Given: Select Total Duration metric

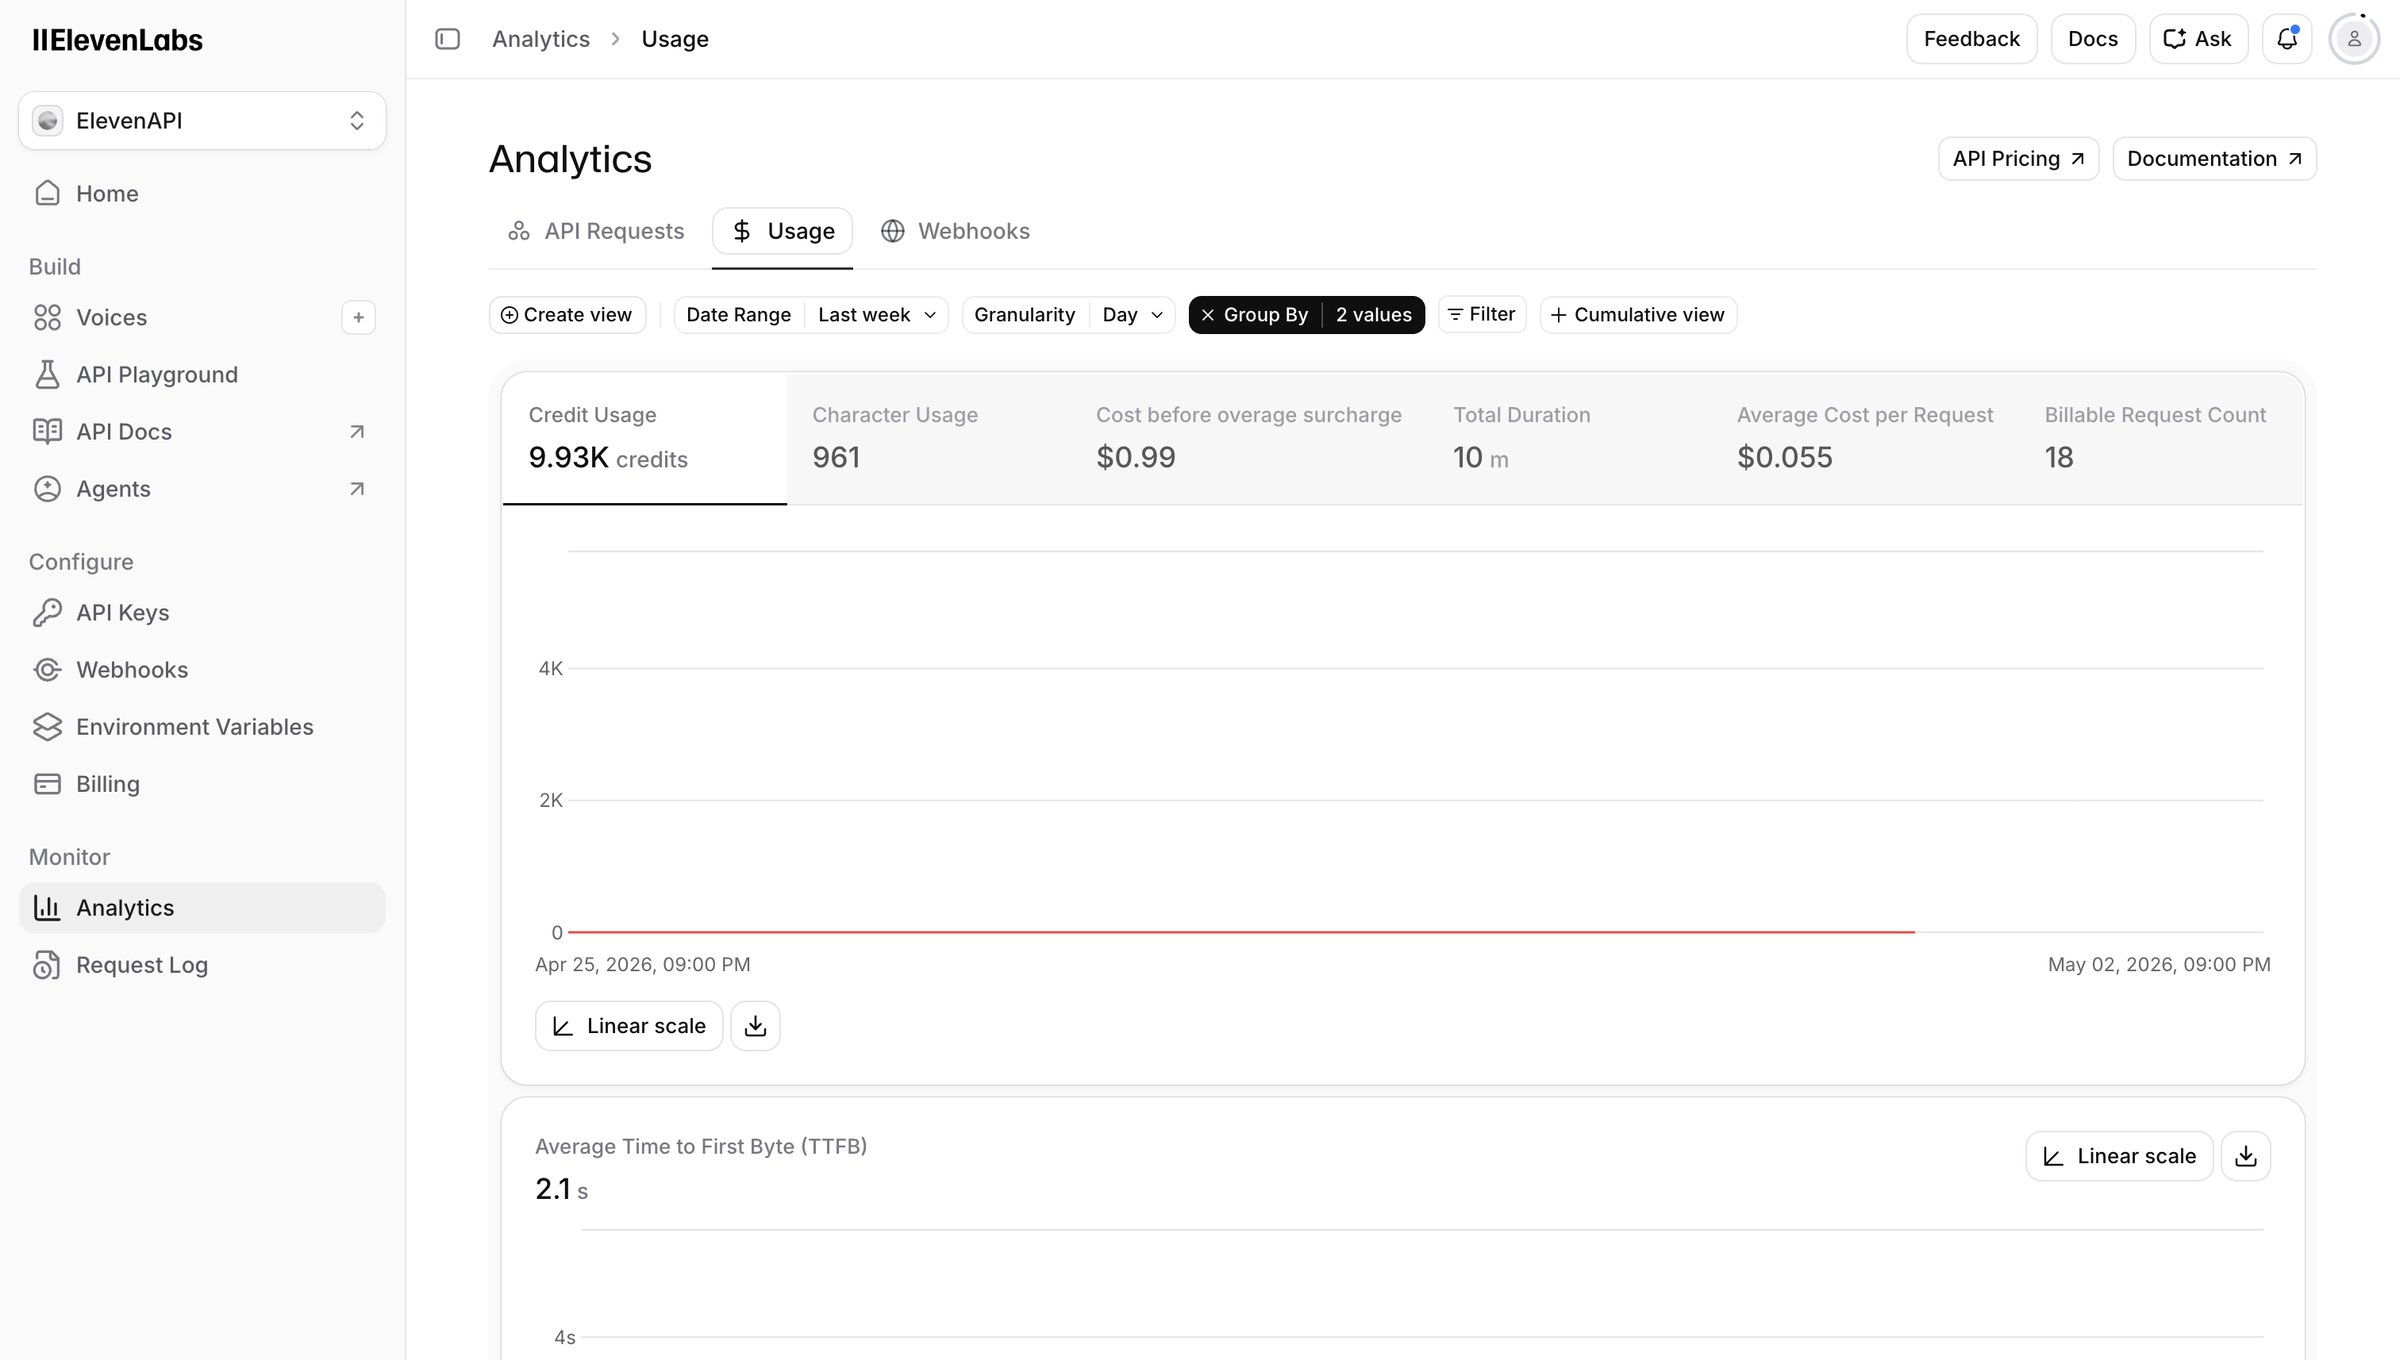Looking at the screenshot, I should coord(1571,439).
